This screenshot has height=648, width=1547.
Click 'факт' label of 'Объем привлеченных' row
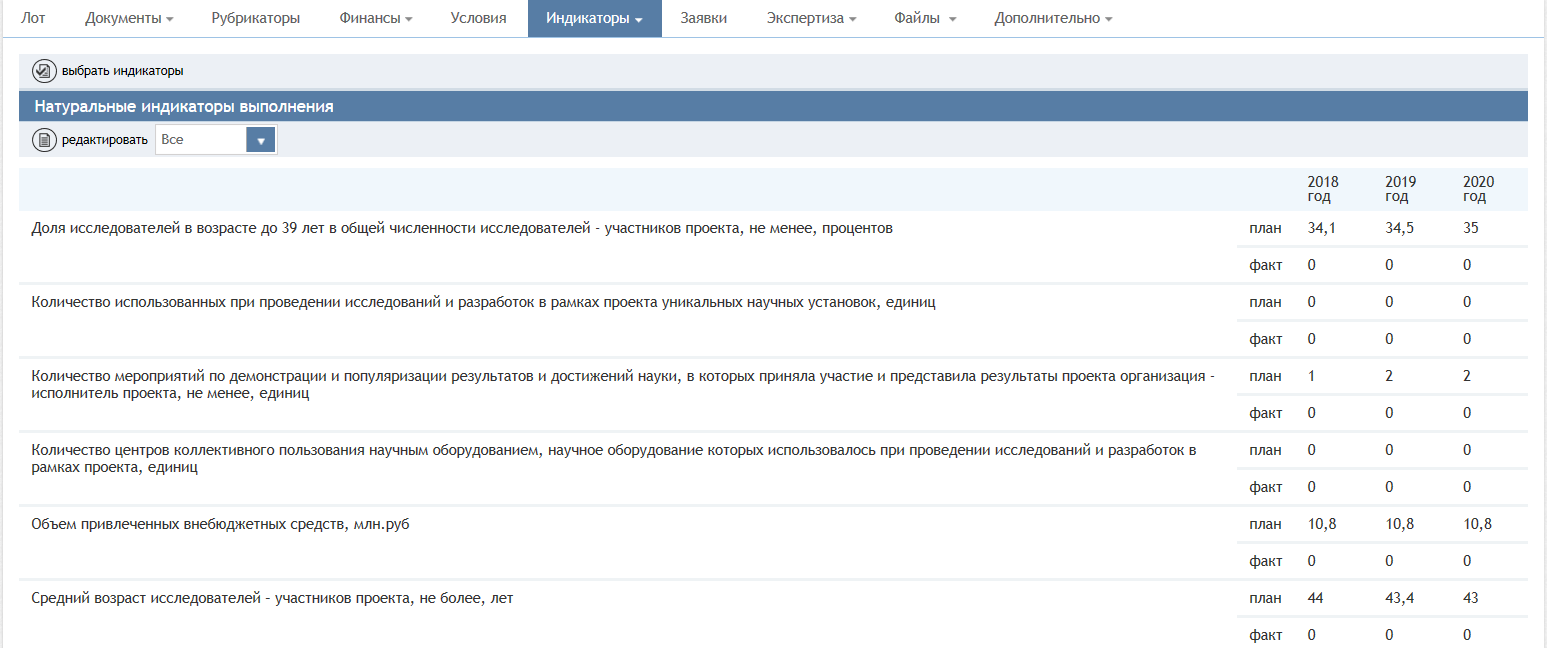(1266, 561)
